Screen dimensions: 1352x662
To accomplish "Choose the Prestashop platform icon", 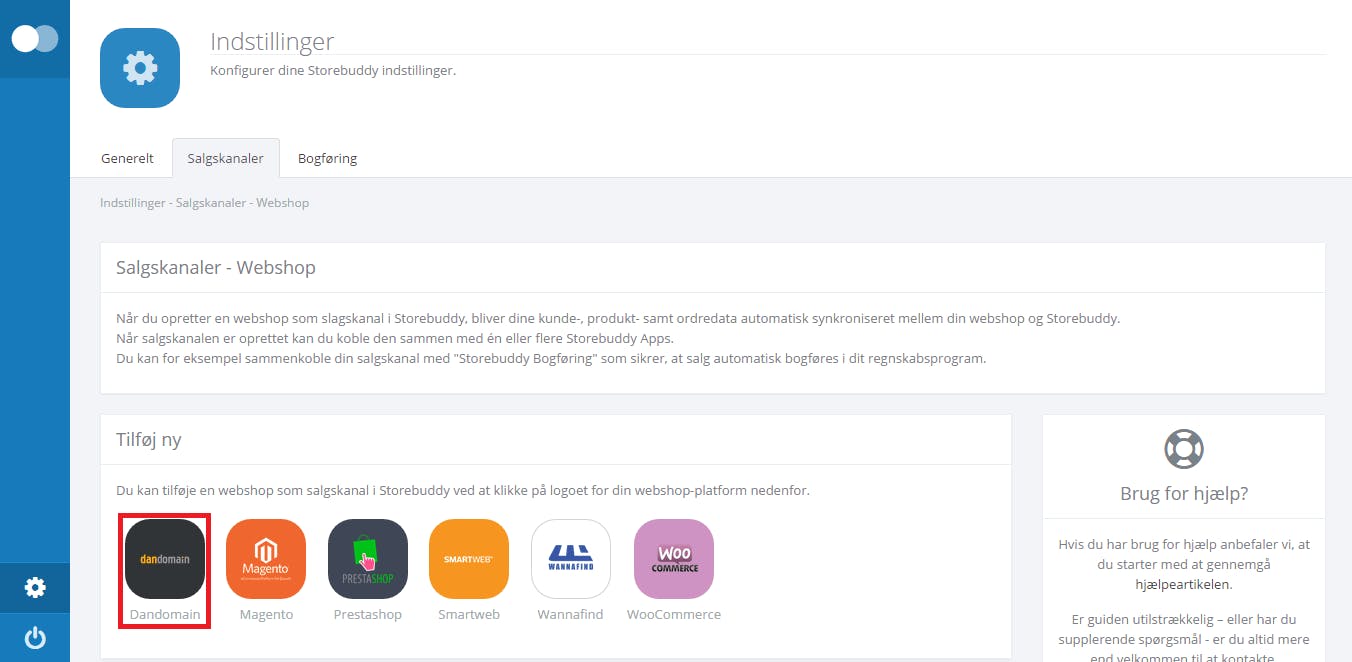I will point(368,558).
